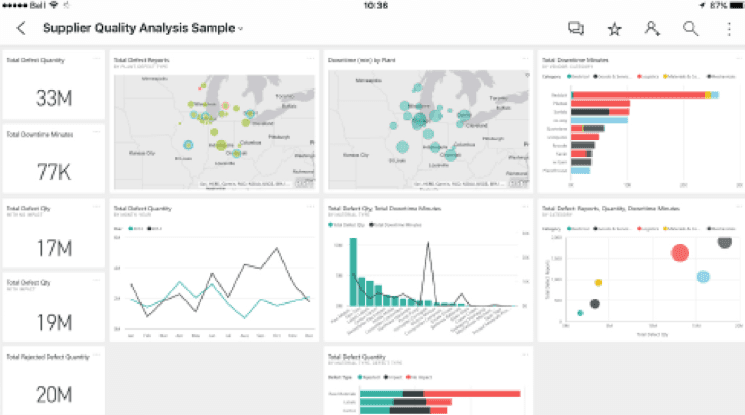Tap the tallest teal bar in material type chart
Image resolution: width=745 pixels, height=415 pixels.
point(353,271)
